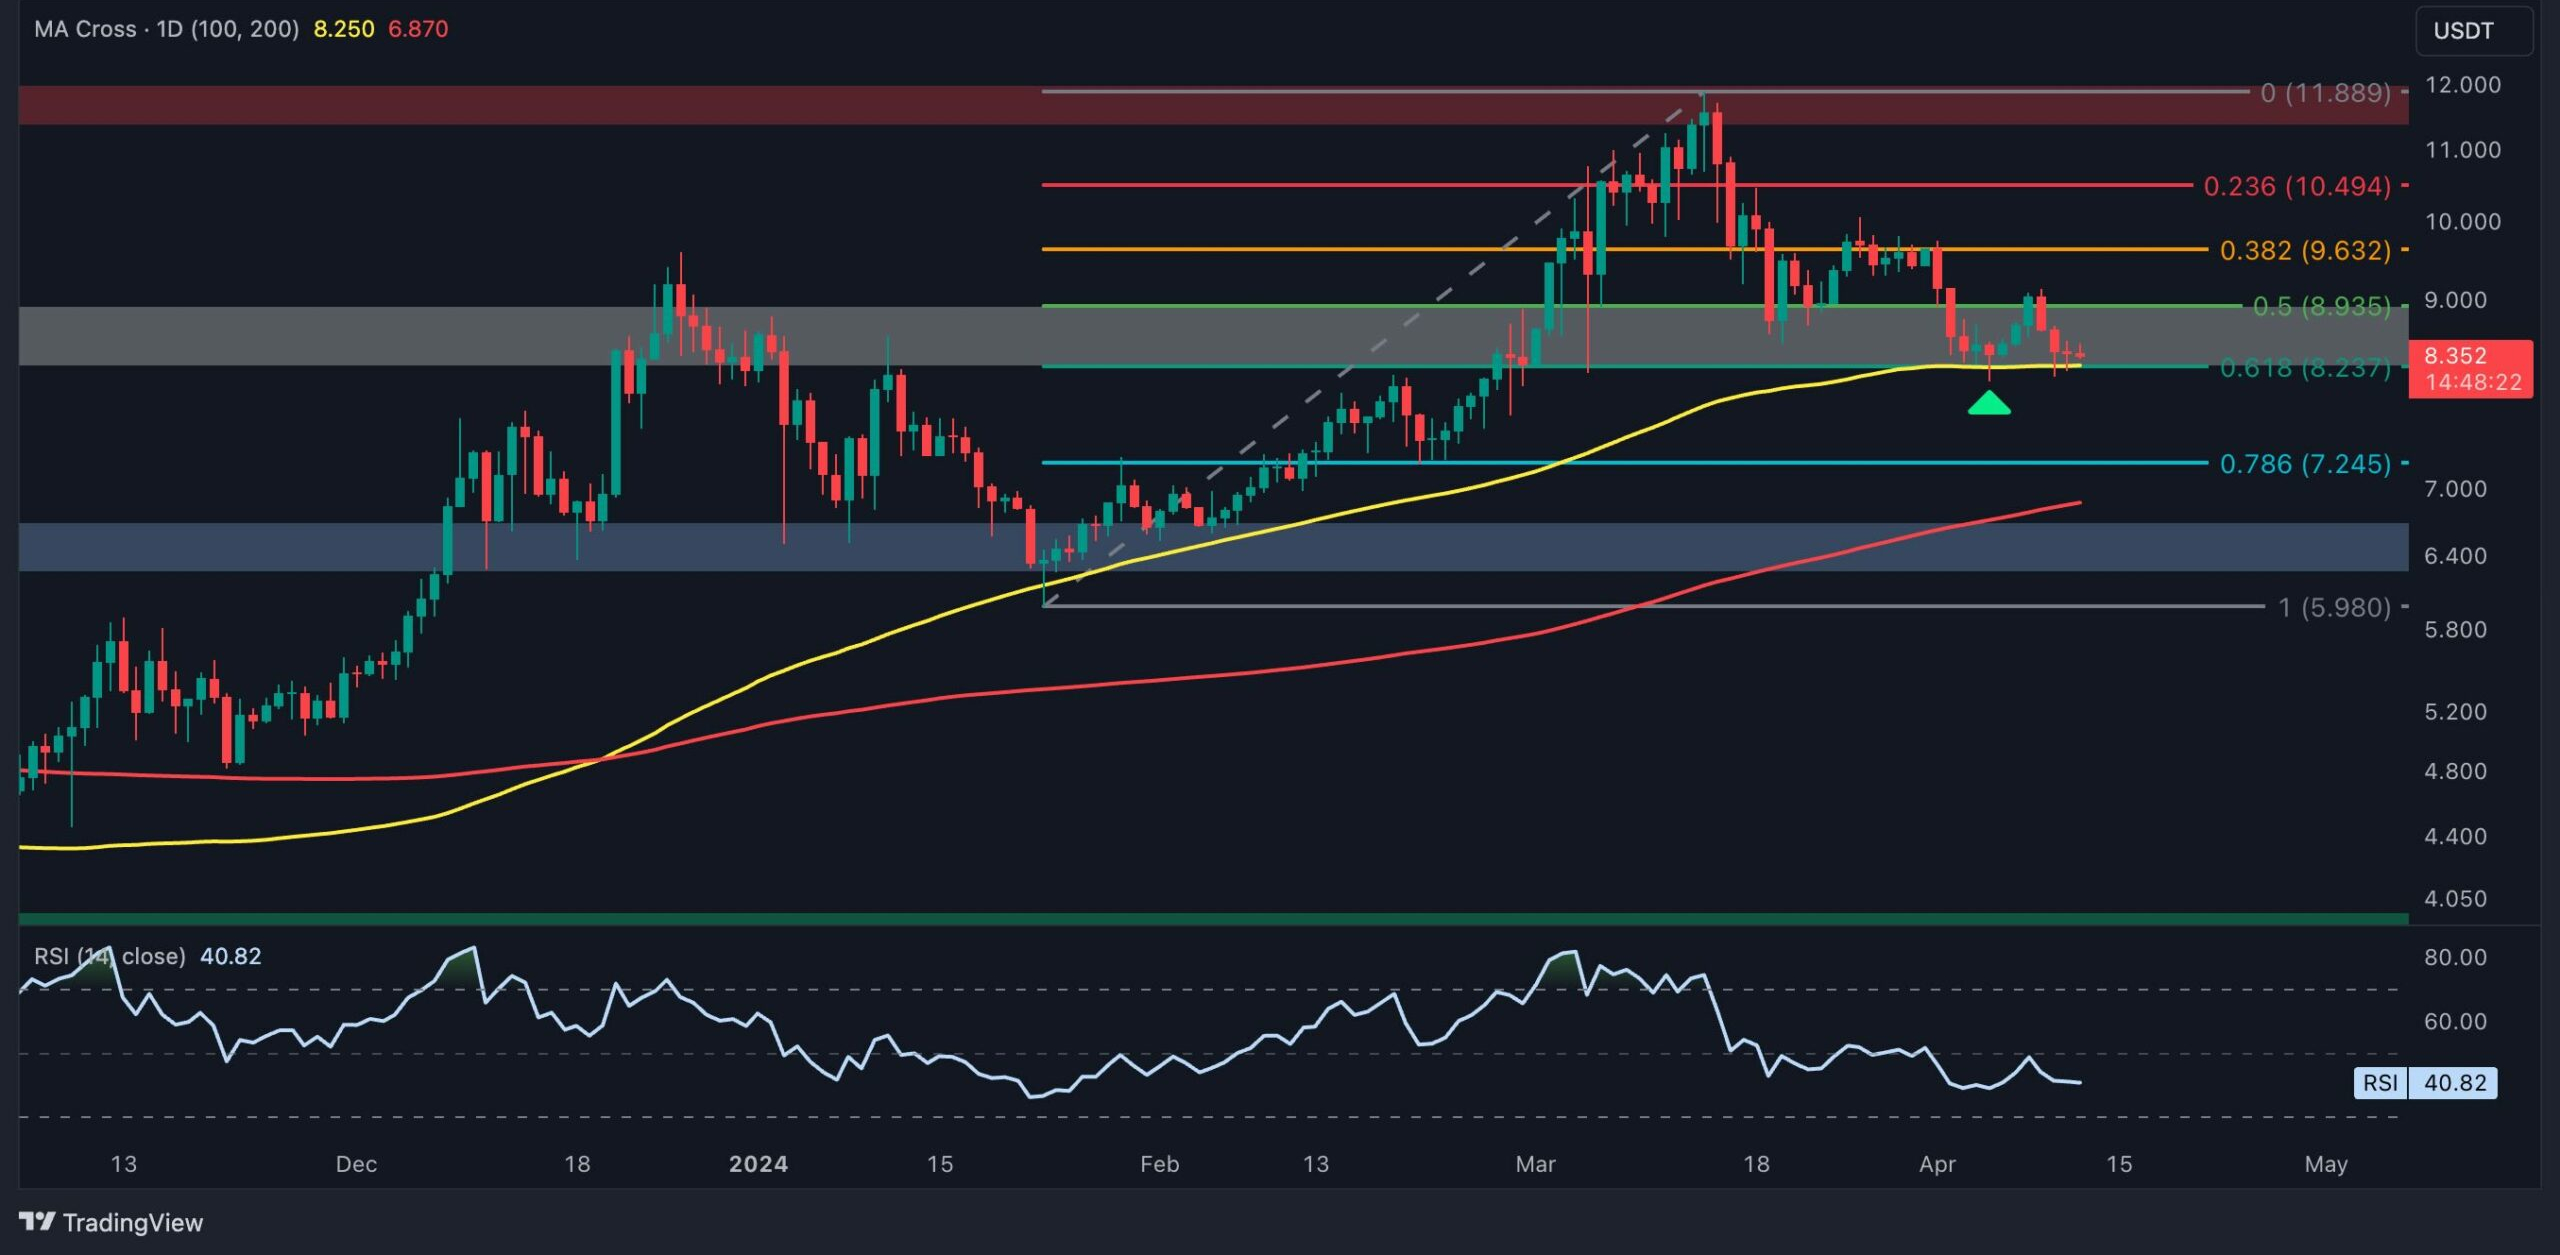Click the 0.382 (9.632) Fibonacci label
The width and height of the screenshot is (2560, 1255).
click(2305, 250)
